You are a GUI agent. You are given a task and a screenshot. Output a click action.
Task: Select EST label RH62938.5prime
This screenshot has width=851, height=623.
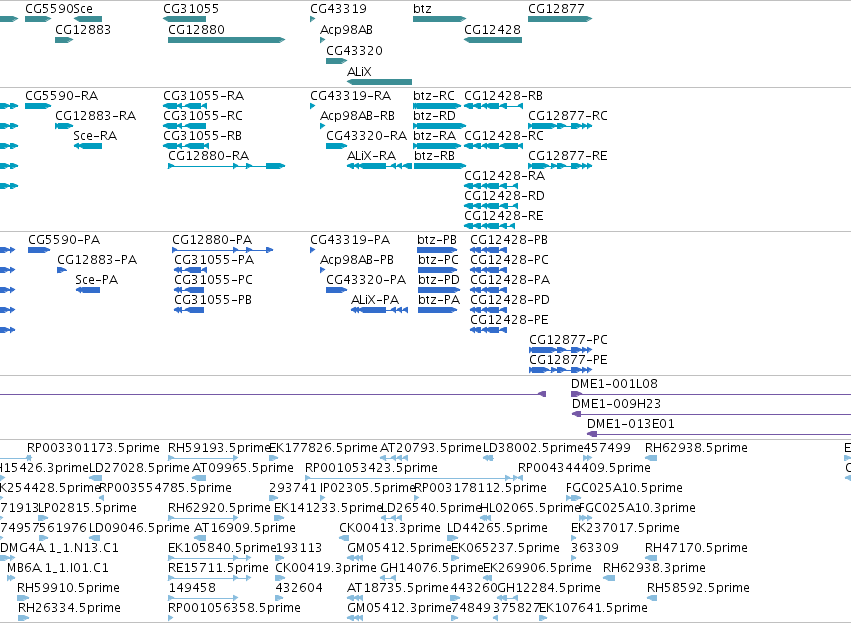pos(696,448)
